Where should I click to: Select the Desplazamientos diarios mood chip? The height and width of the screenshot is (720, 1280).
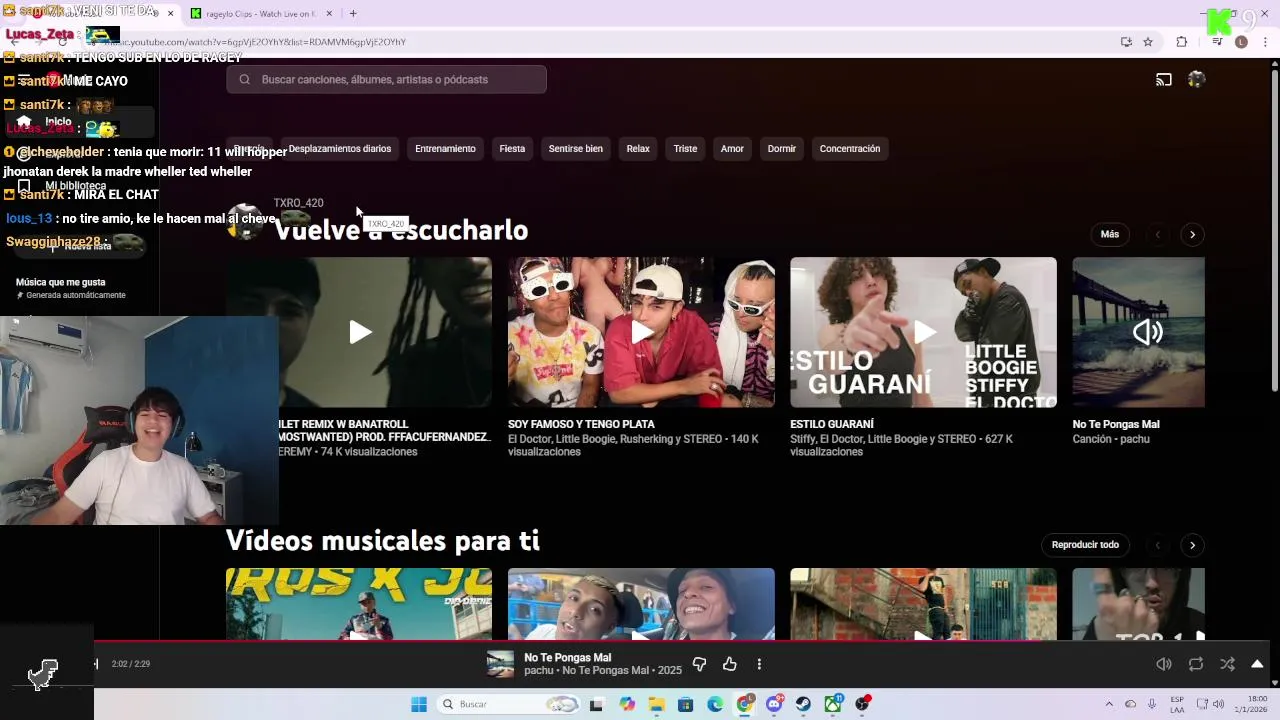click(339, 149)
